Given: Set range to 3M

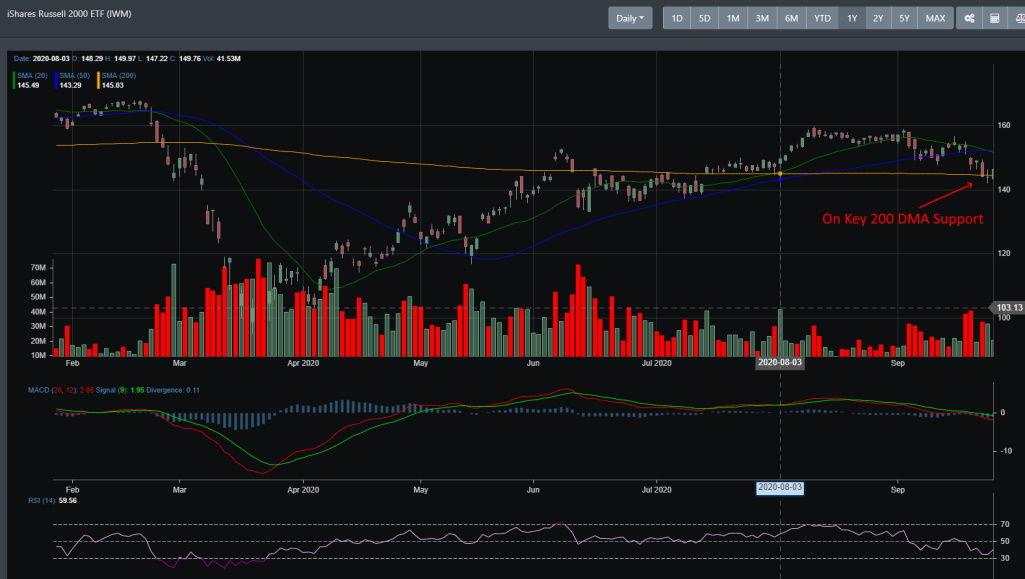Looking at the screenshot, I should pos(762,18).
